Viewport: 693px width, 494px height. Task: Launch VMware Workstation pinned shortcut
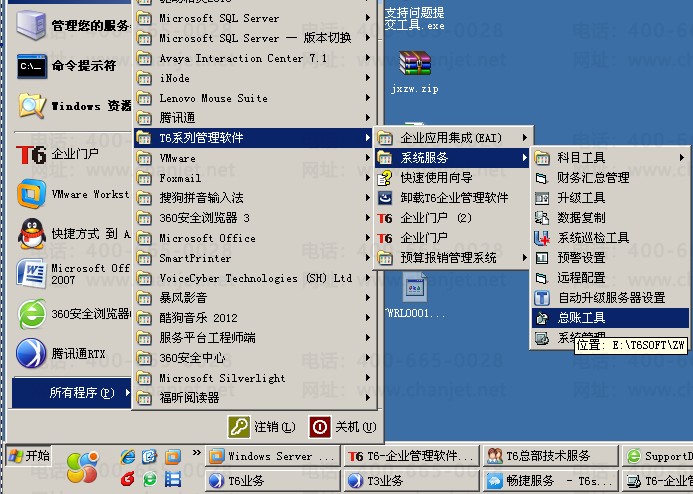pos(72,194)
